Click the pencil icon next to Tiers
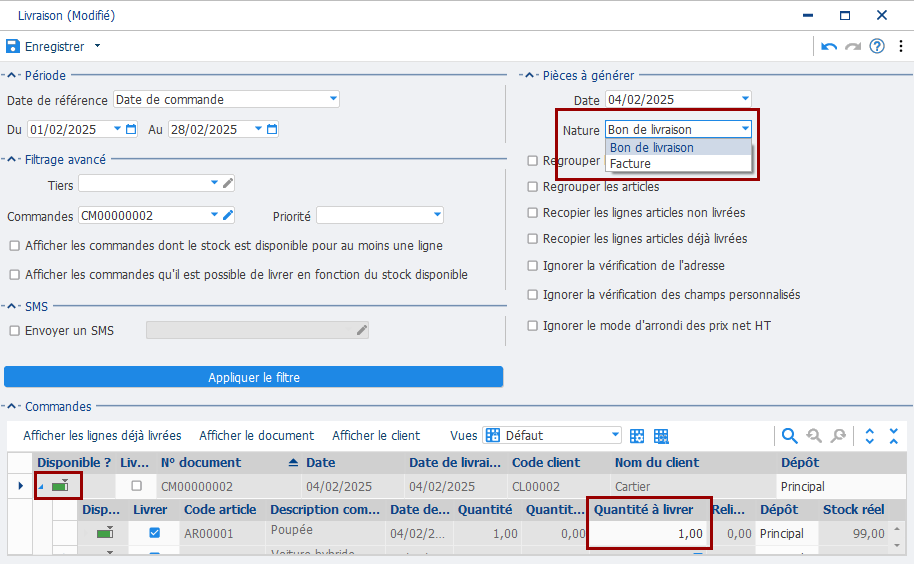Image resolution: width=914 pixels, height=564 pixels. (228, 183)
